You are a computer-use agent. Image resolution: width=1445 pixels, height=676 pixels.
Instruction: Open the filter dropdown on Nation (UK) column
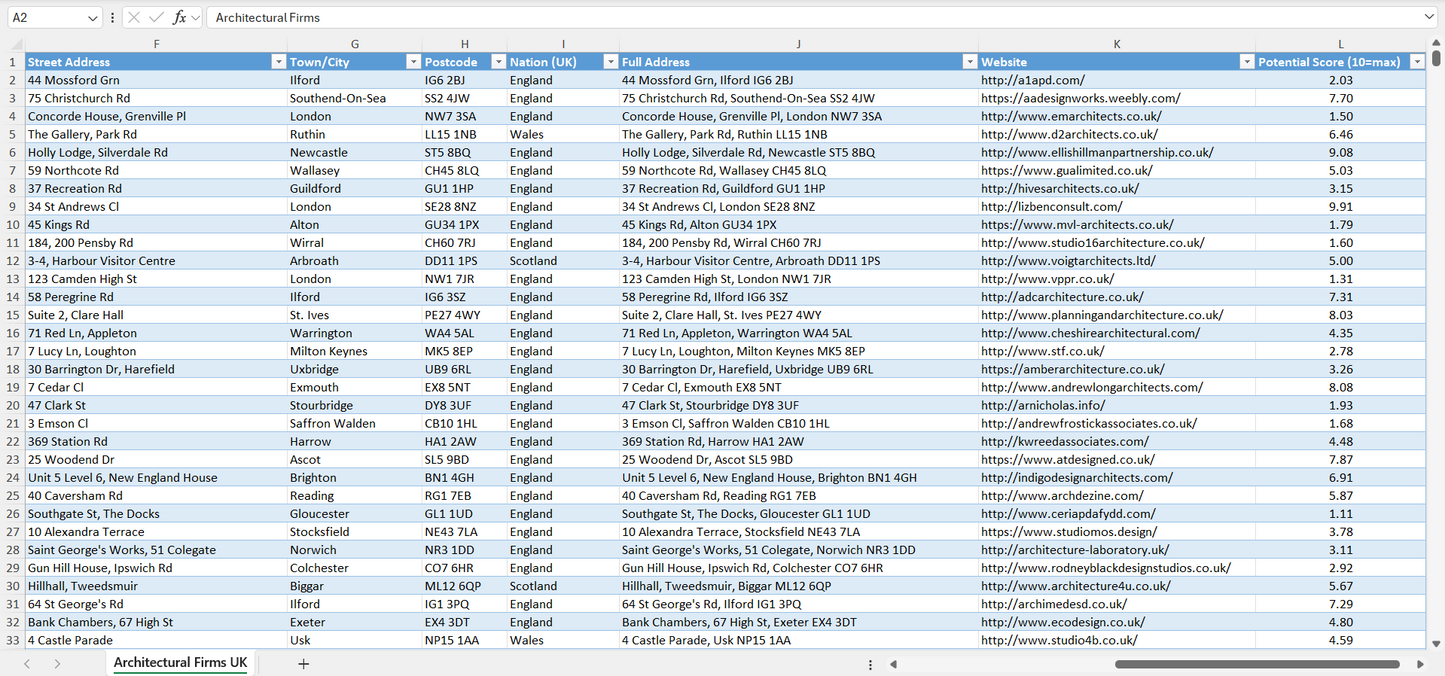click(610, 61)
